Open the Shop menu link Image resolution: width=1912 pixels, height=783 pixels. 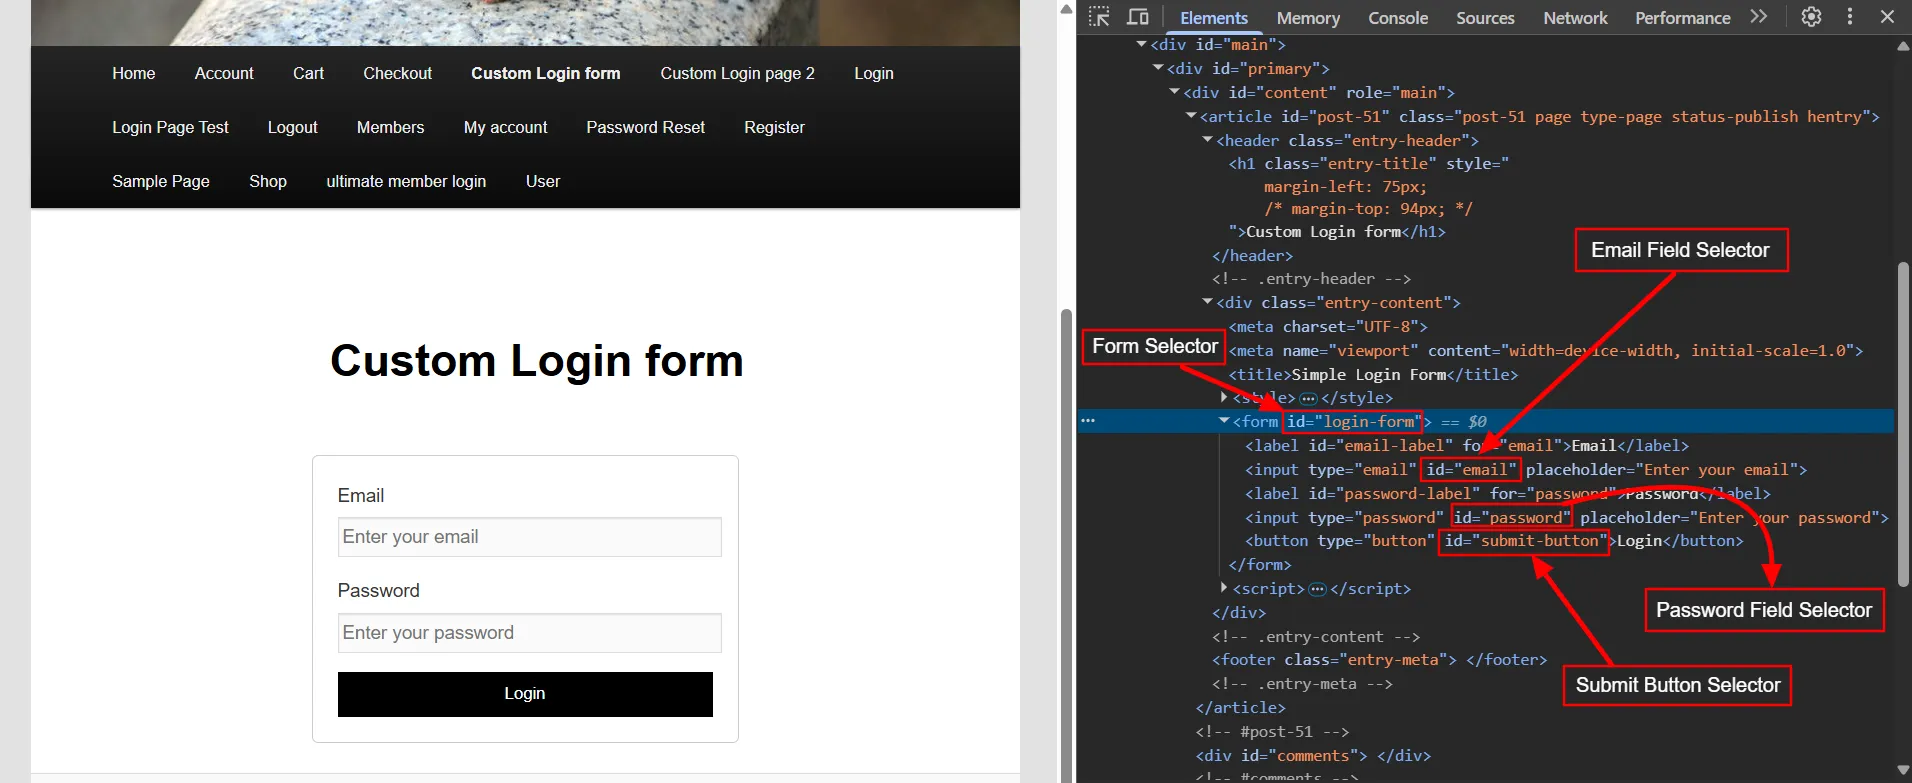[268, 181]
